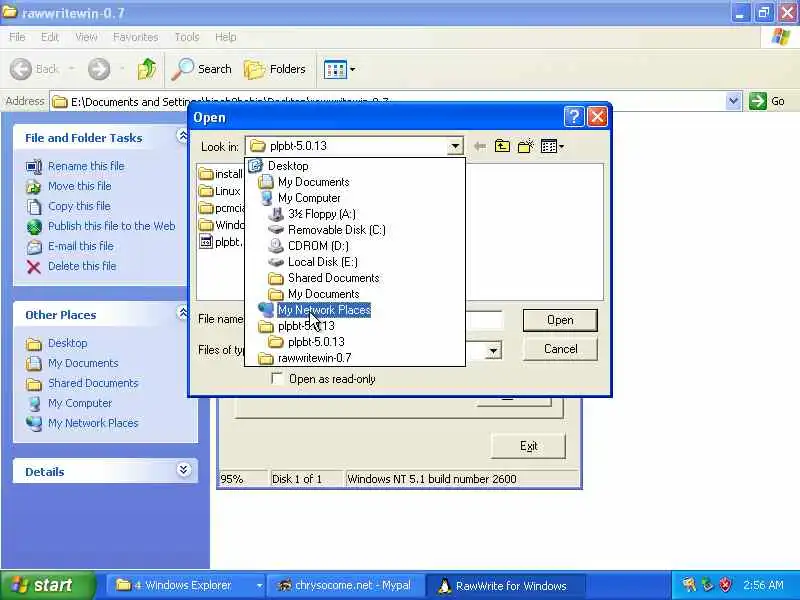Image resolution: width=800 pixels, height=600 pixels.
Task: Click the help question mark in Open dialog
Action: [574, 117]
